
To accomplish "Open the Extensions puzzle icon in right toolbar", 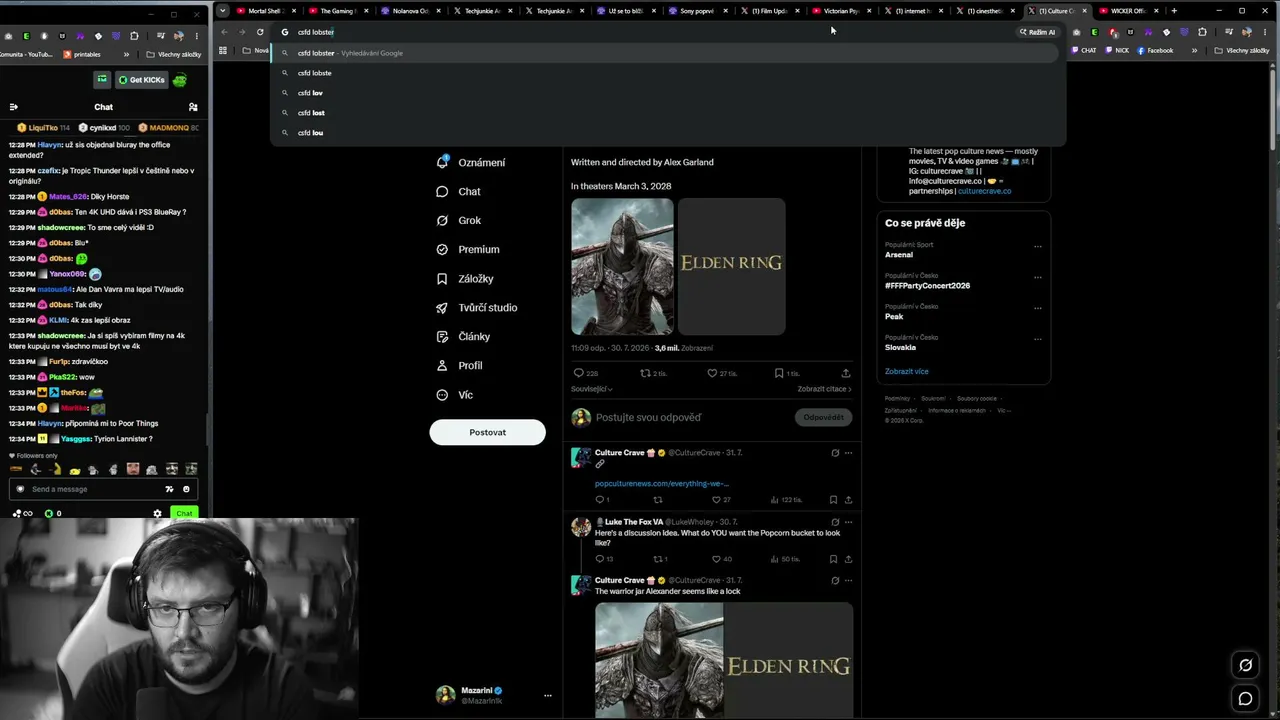I will click(x=1202, y=32).
